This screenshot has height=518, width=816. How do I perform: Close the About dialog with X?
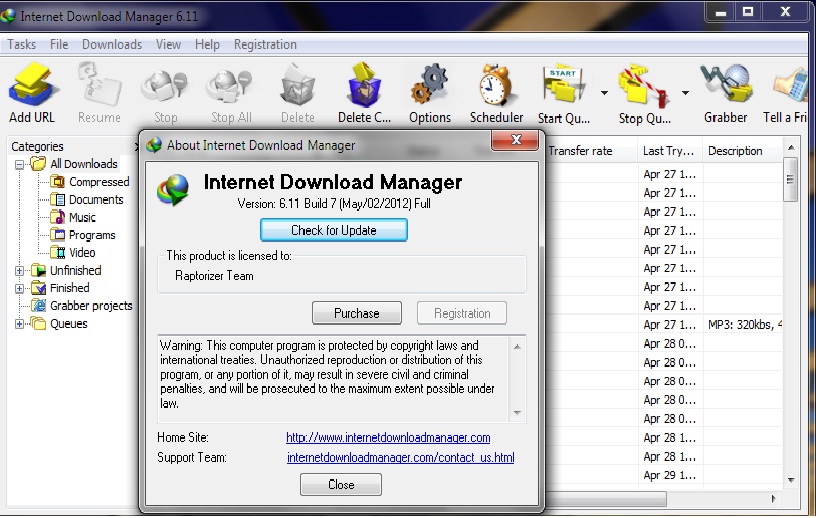pos(515,140)
